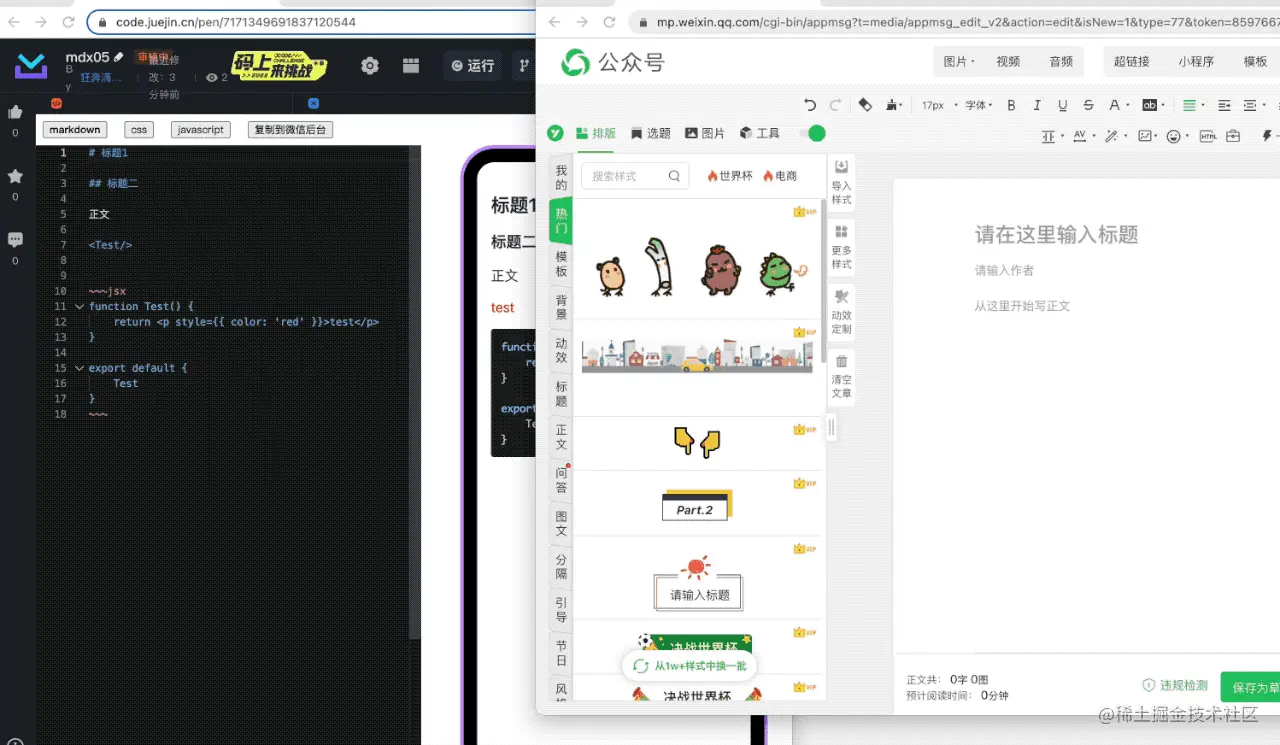
Task: Toggle the green plugin switch on the toolbar
Action: coord(817,133)
